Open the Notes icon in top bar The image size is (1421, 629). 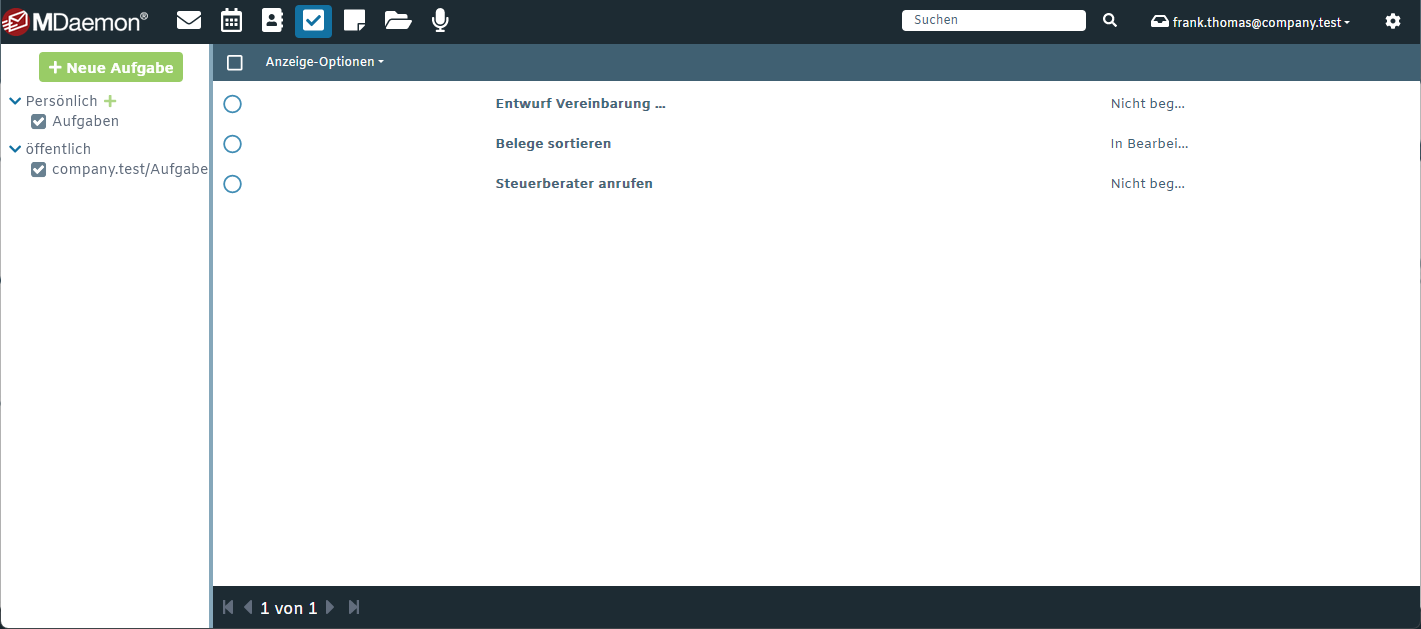point(354,20)
